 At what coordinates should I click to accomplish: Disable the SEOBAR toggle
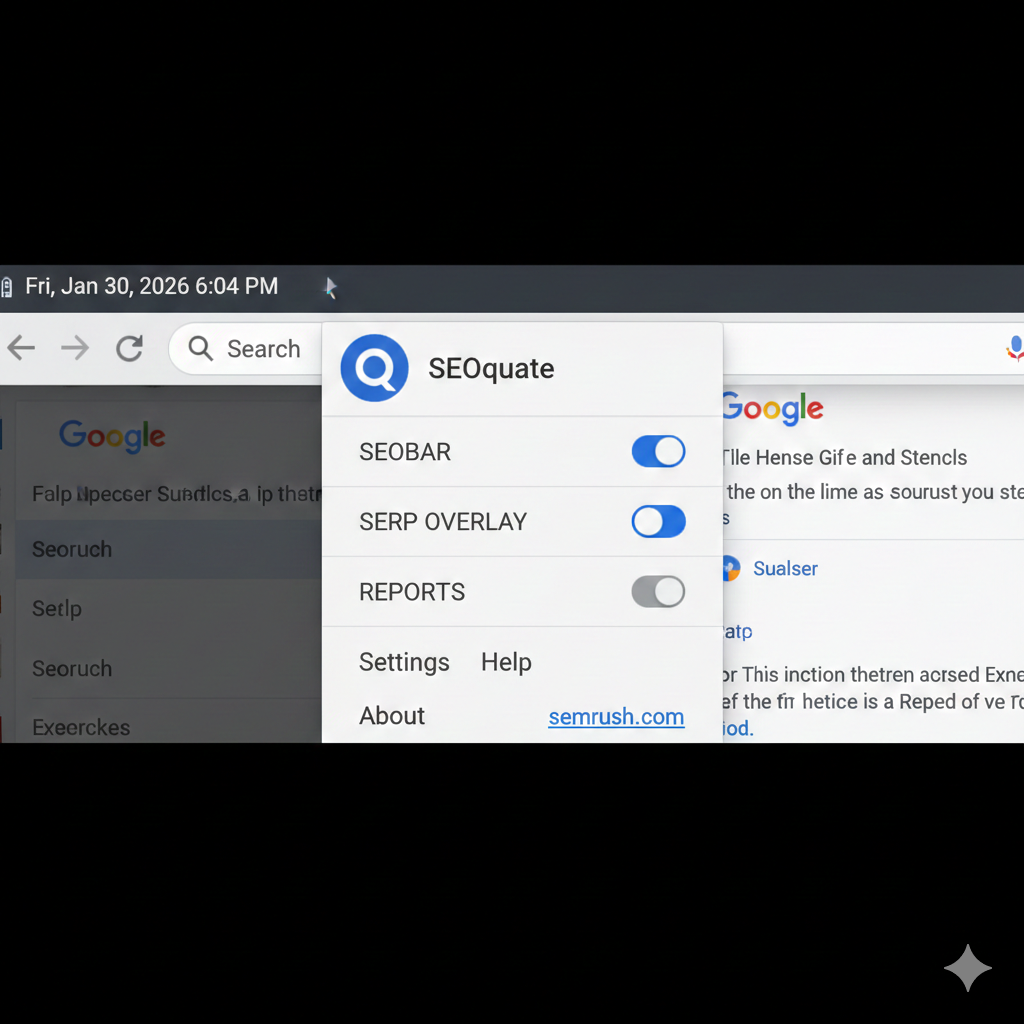coord(658,452)
